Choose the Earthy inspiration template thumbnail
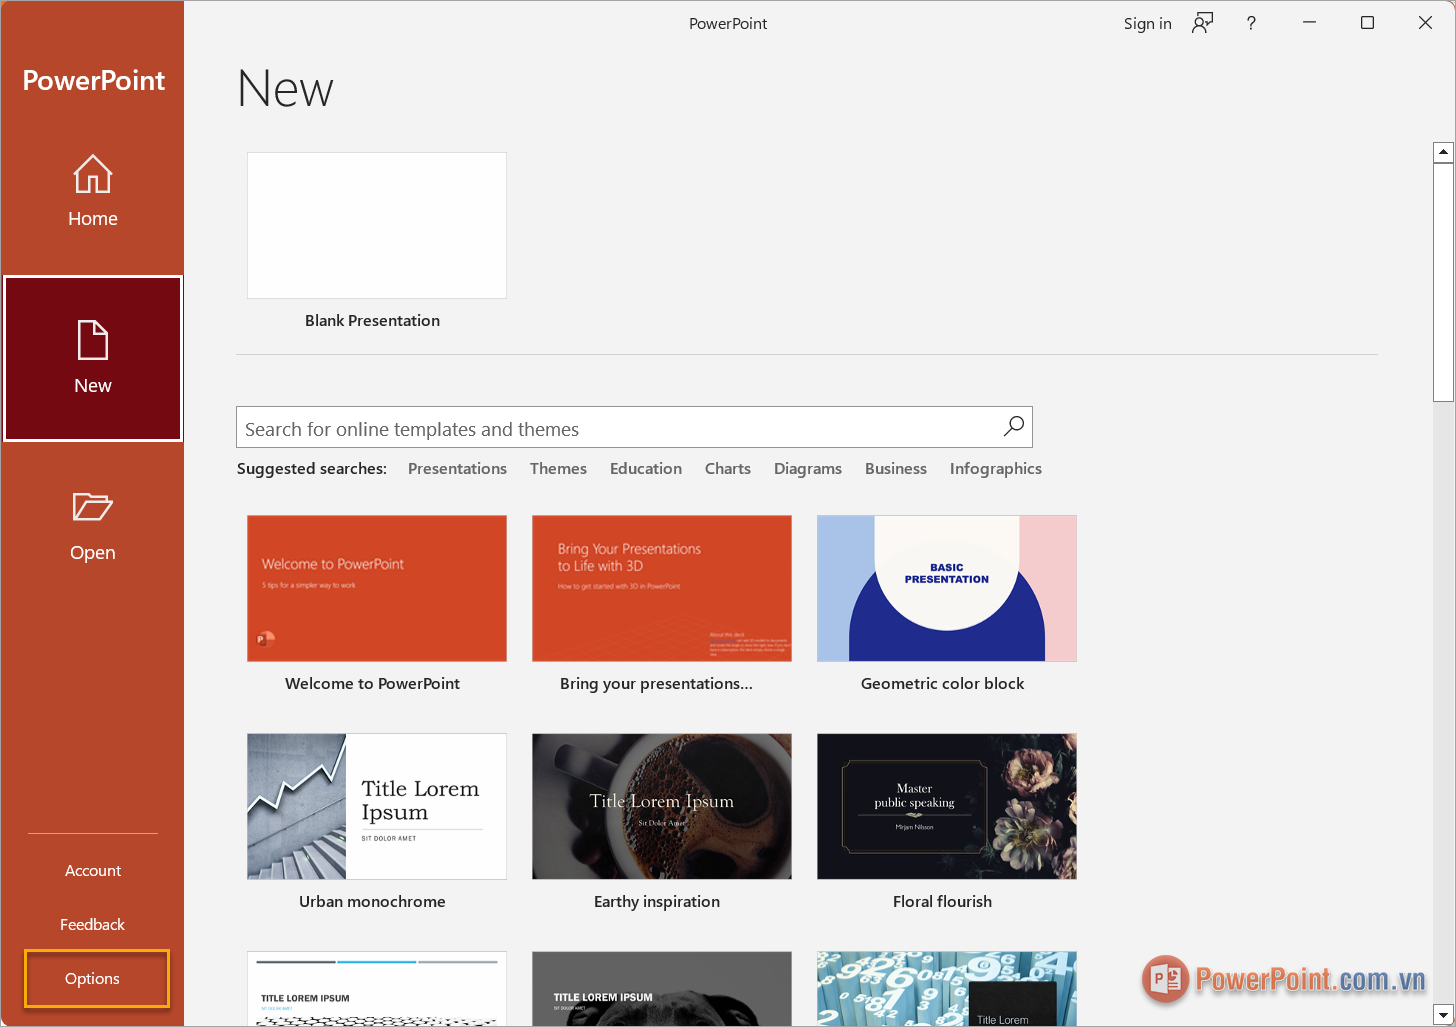The height and width of the screenshot is (1027, 1456). 662,806
